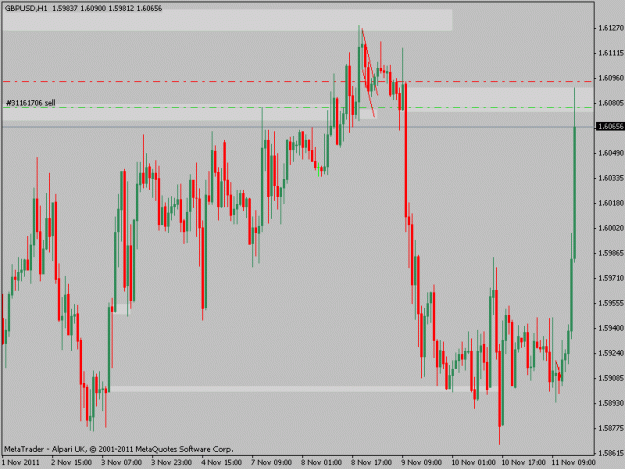Screen dimensions: 625x469
Task: Click the 4 Nov 15:00 time label
Action: point(221,463)
